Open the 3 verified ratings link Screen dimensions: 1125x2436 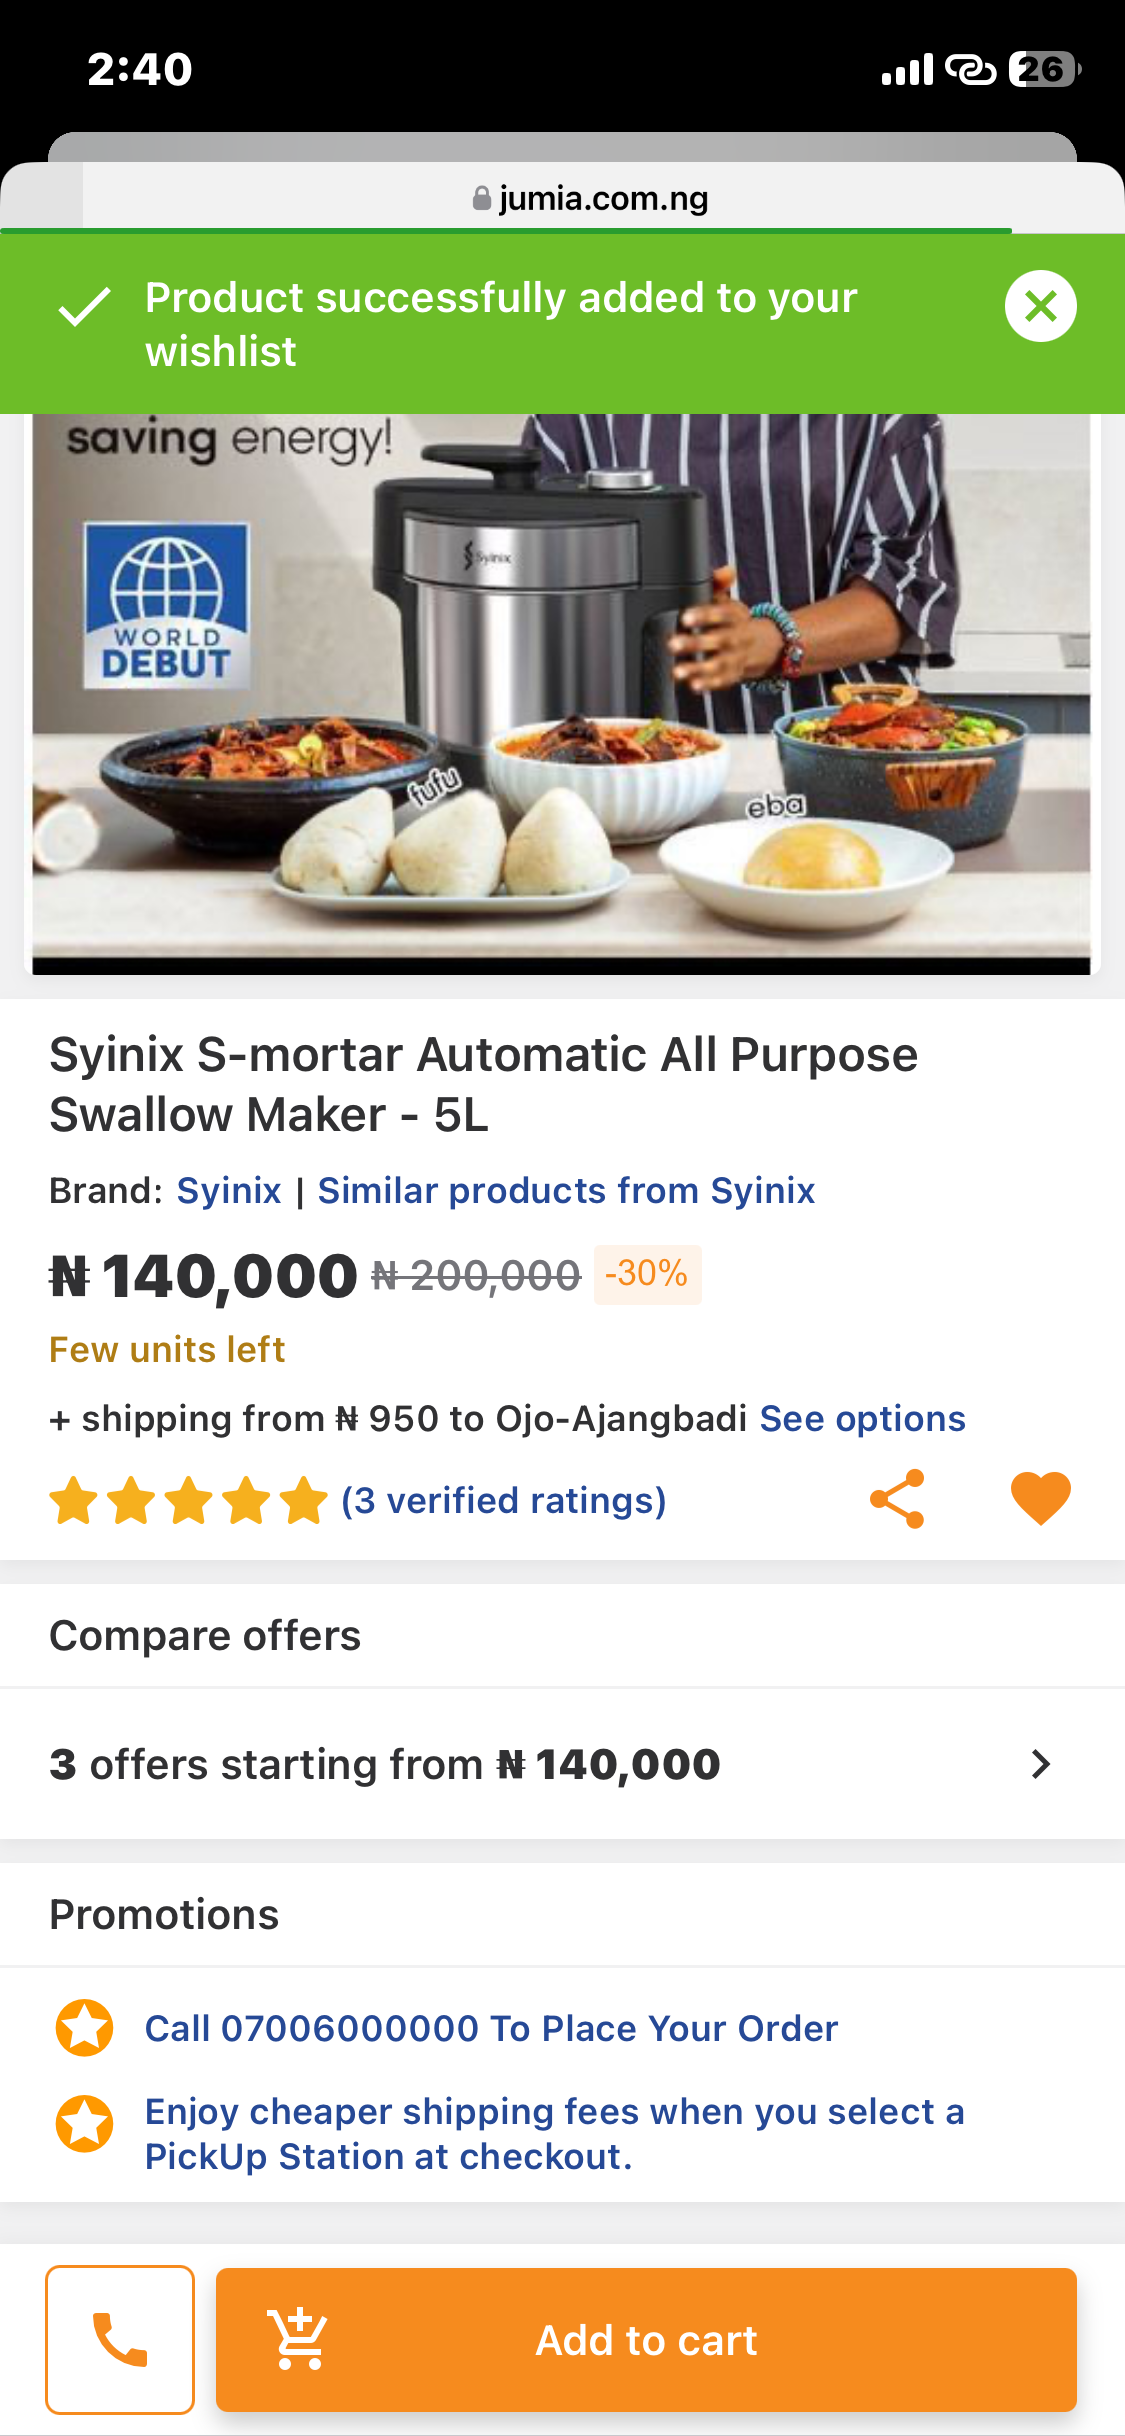[503, 1501]
